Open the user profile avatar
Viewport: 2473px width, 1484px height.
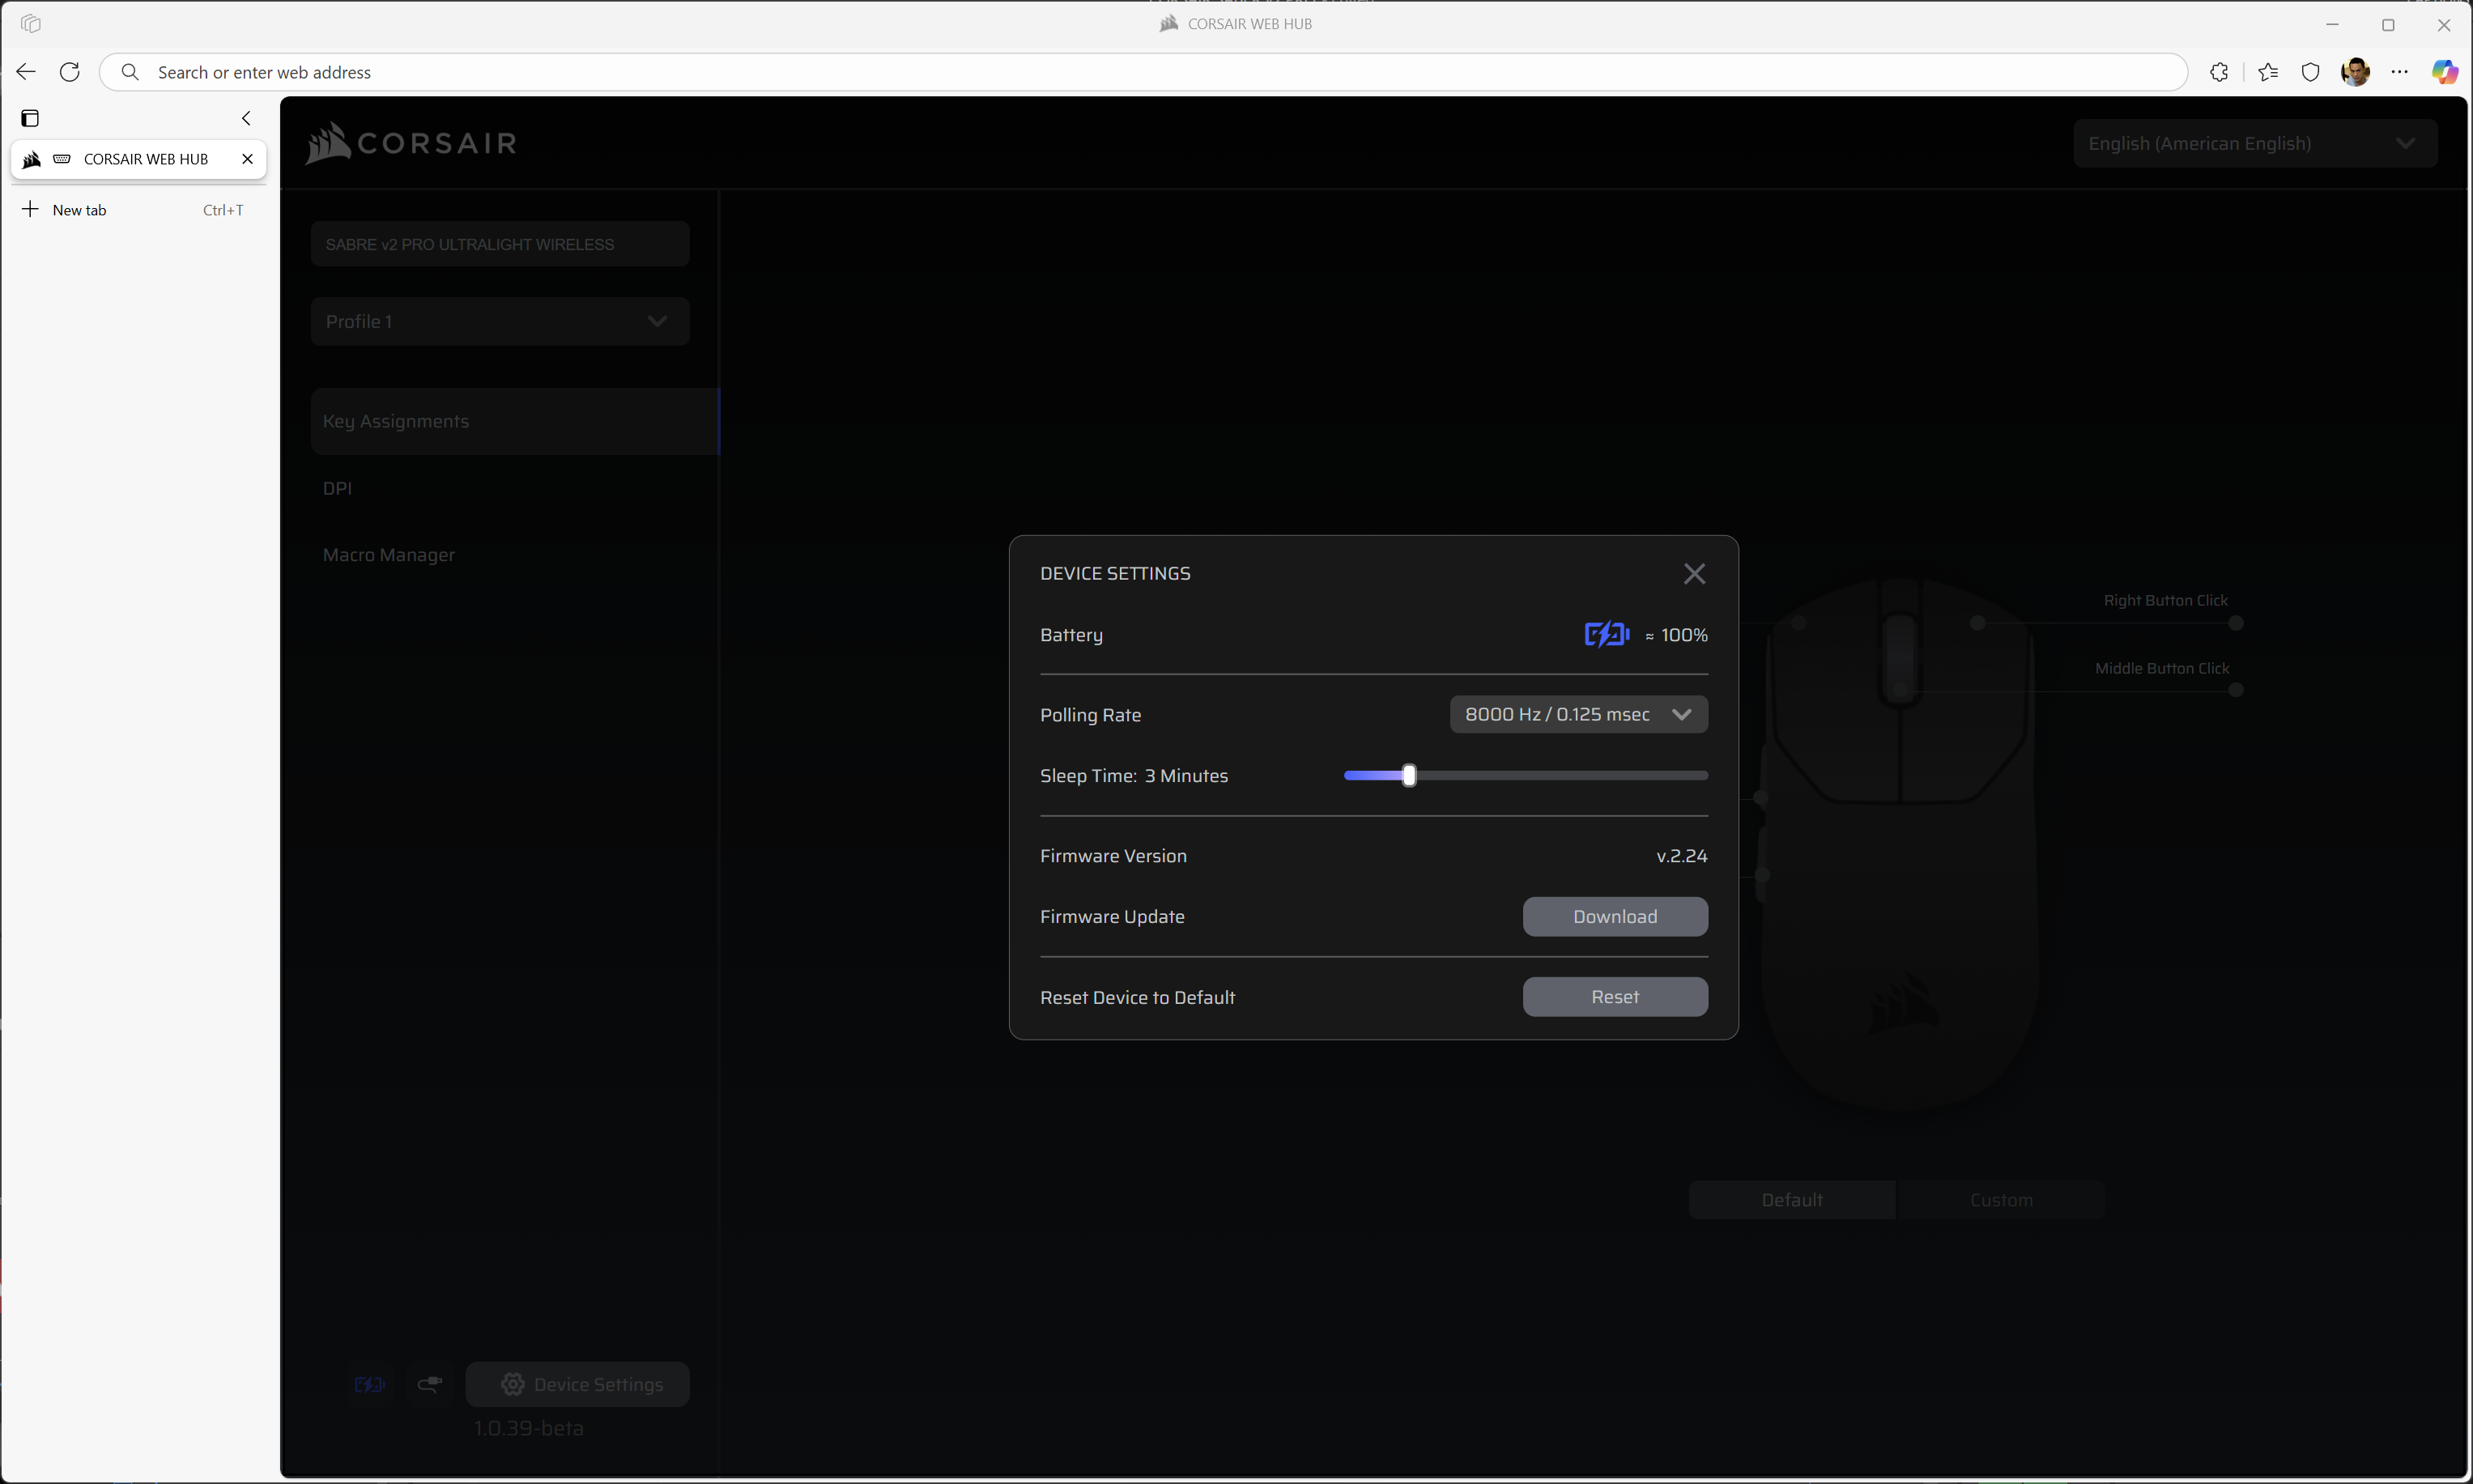coord(2355,72)
